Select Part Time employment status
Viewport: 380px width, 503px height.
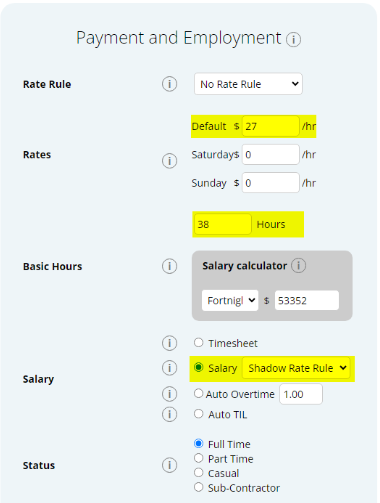tap(199, 458)
